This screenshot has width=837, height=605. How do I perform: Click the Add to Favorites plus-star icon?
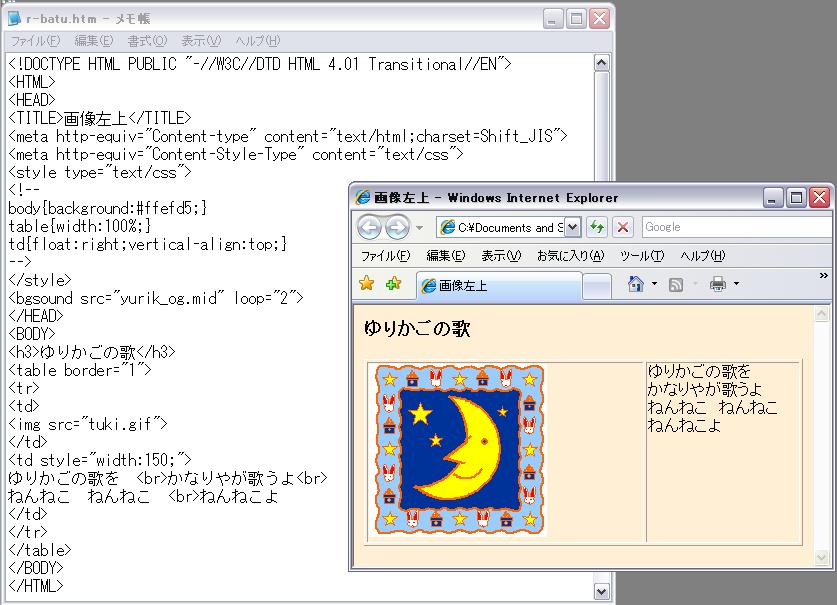point(393,283)
